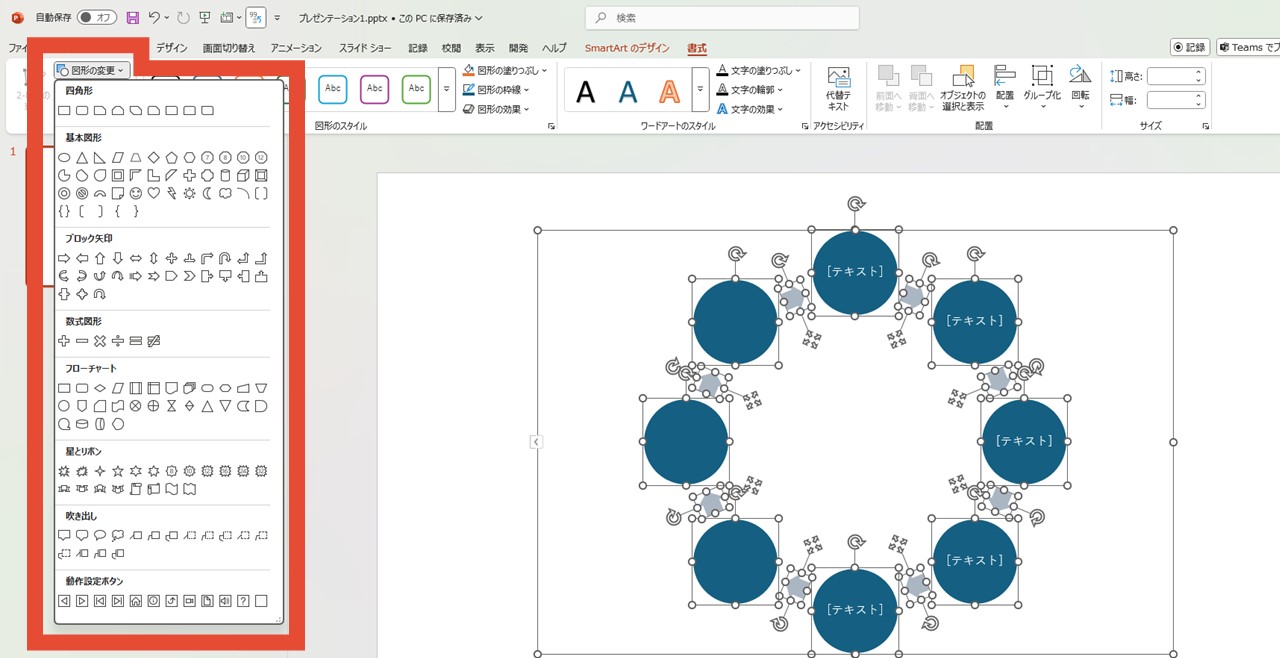The height and width of the screenshot is (658, 1280).
Task: Open the サイズ group dialog launcher
Action: (x=1206, y=127)
